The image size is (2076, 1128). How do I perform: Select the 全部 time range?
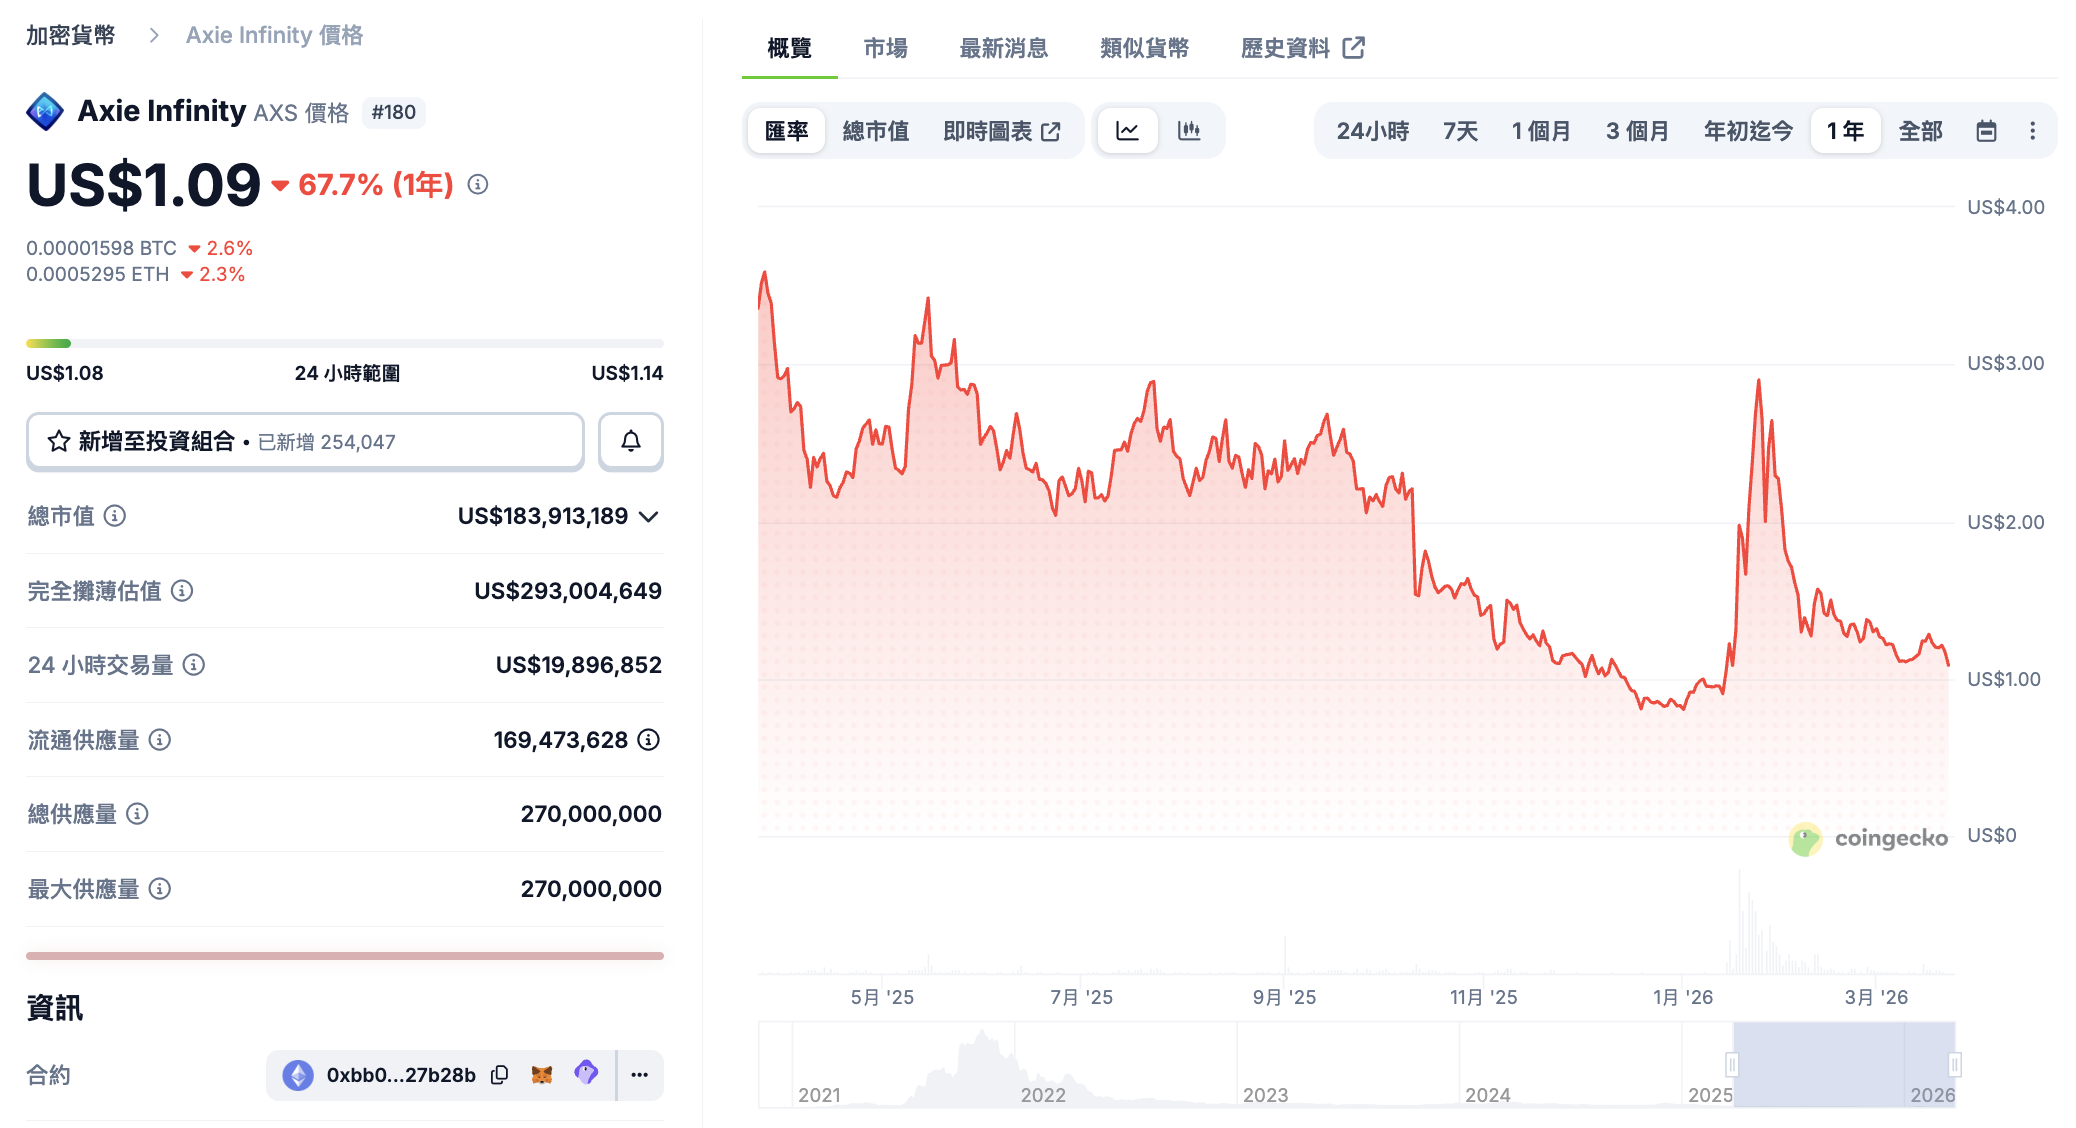1919,131
